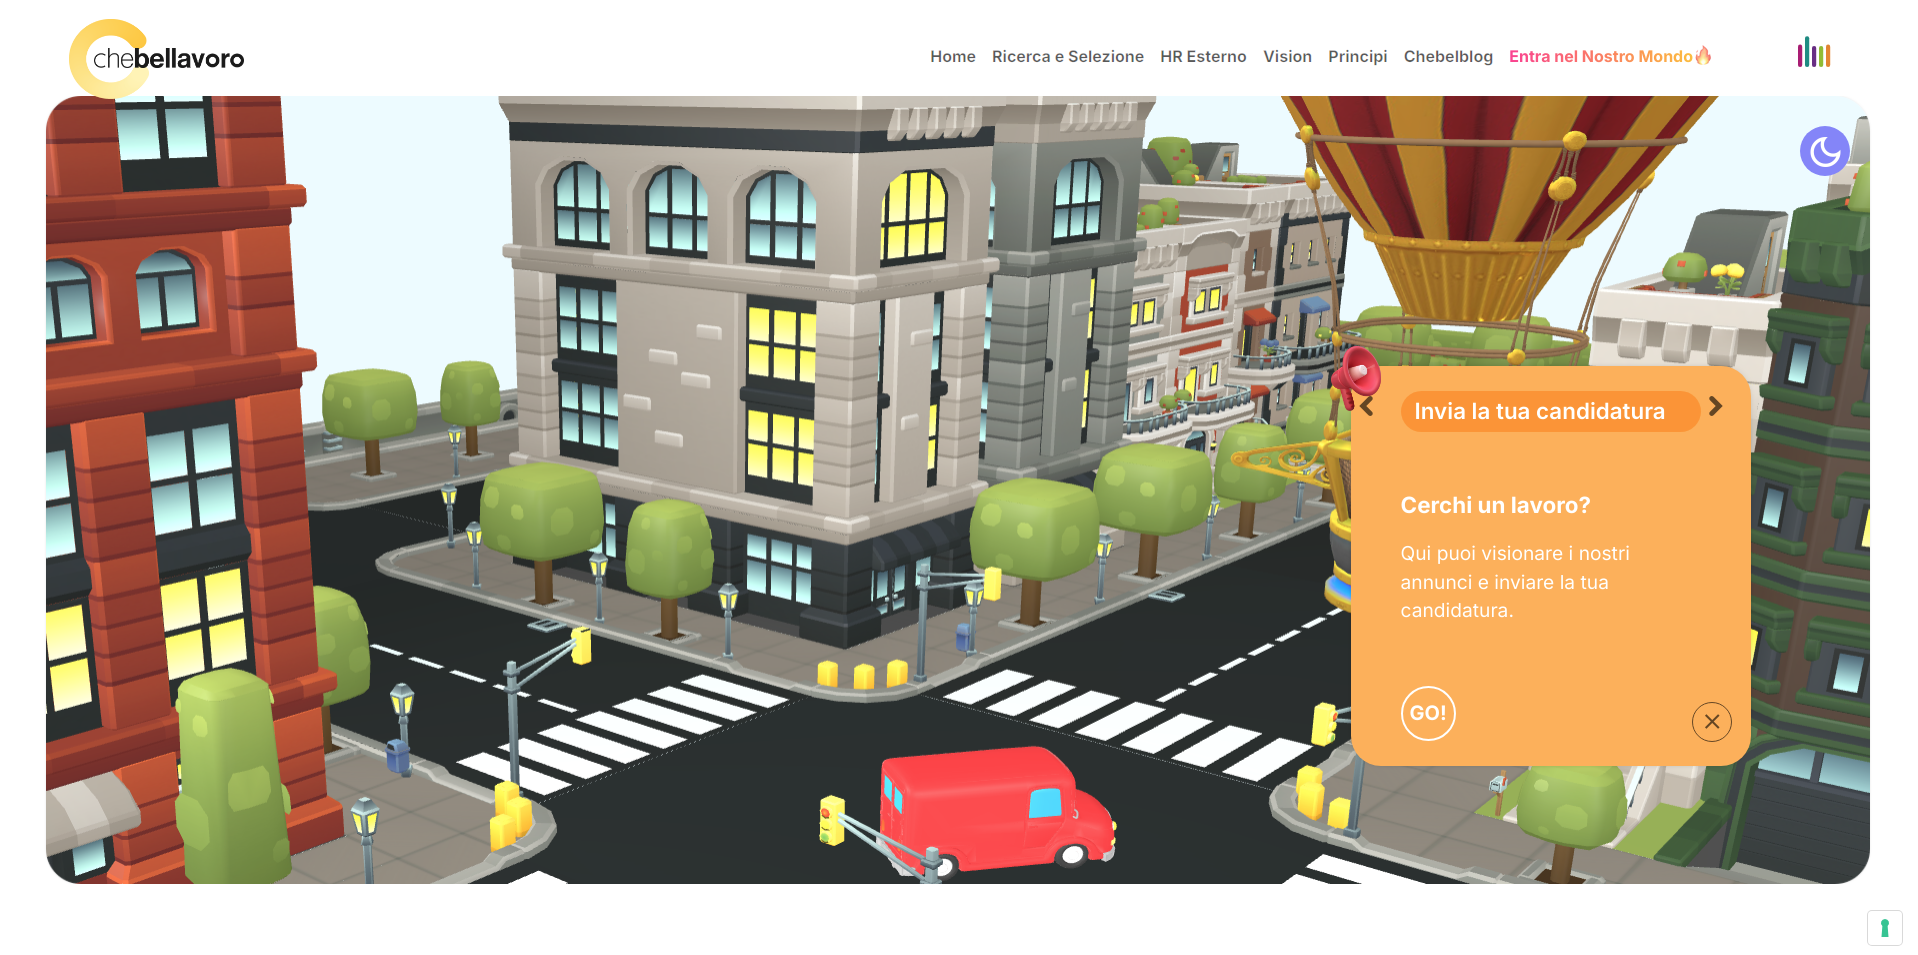Toggle the colored sound bars icon
Screen dimensions: 1918x955
pyautogui.click(x=1813, y=54)
